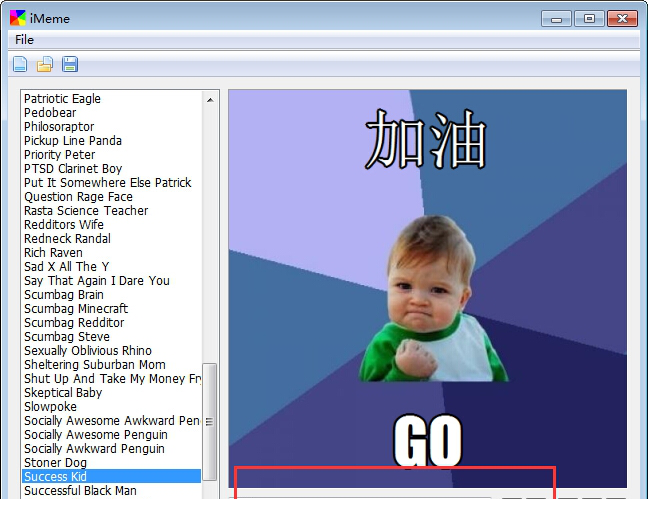648x518 pixels.
Task: Select Slowpoke template
Action: pyautogui.click(x=112, y=407)
